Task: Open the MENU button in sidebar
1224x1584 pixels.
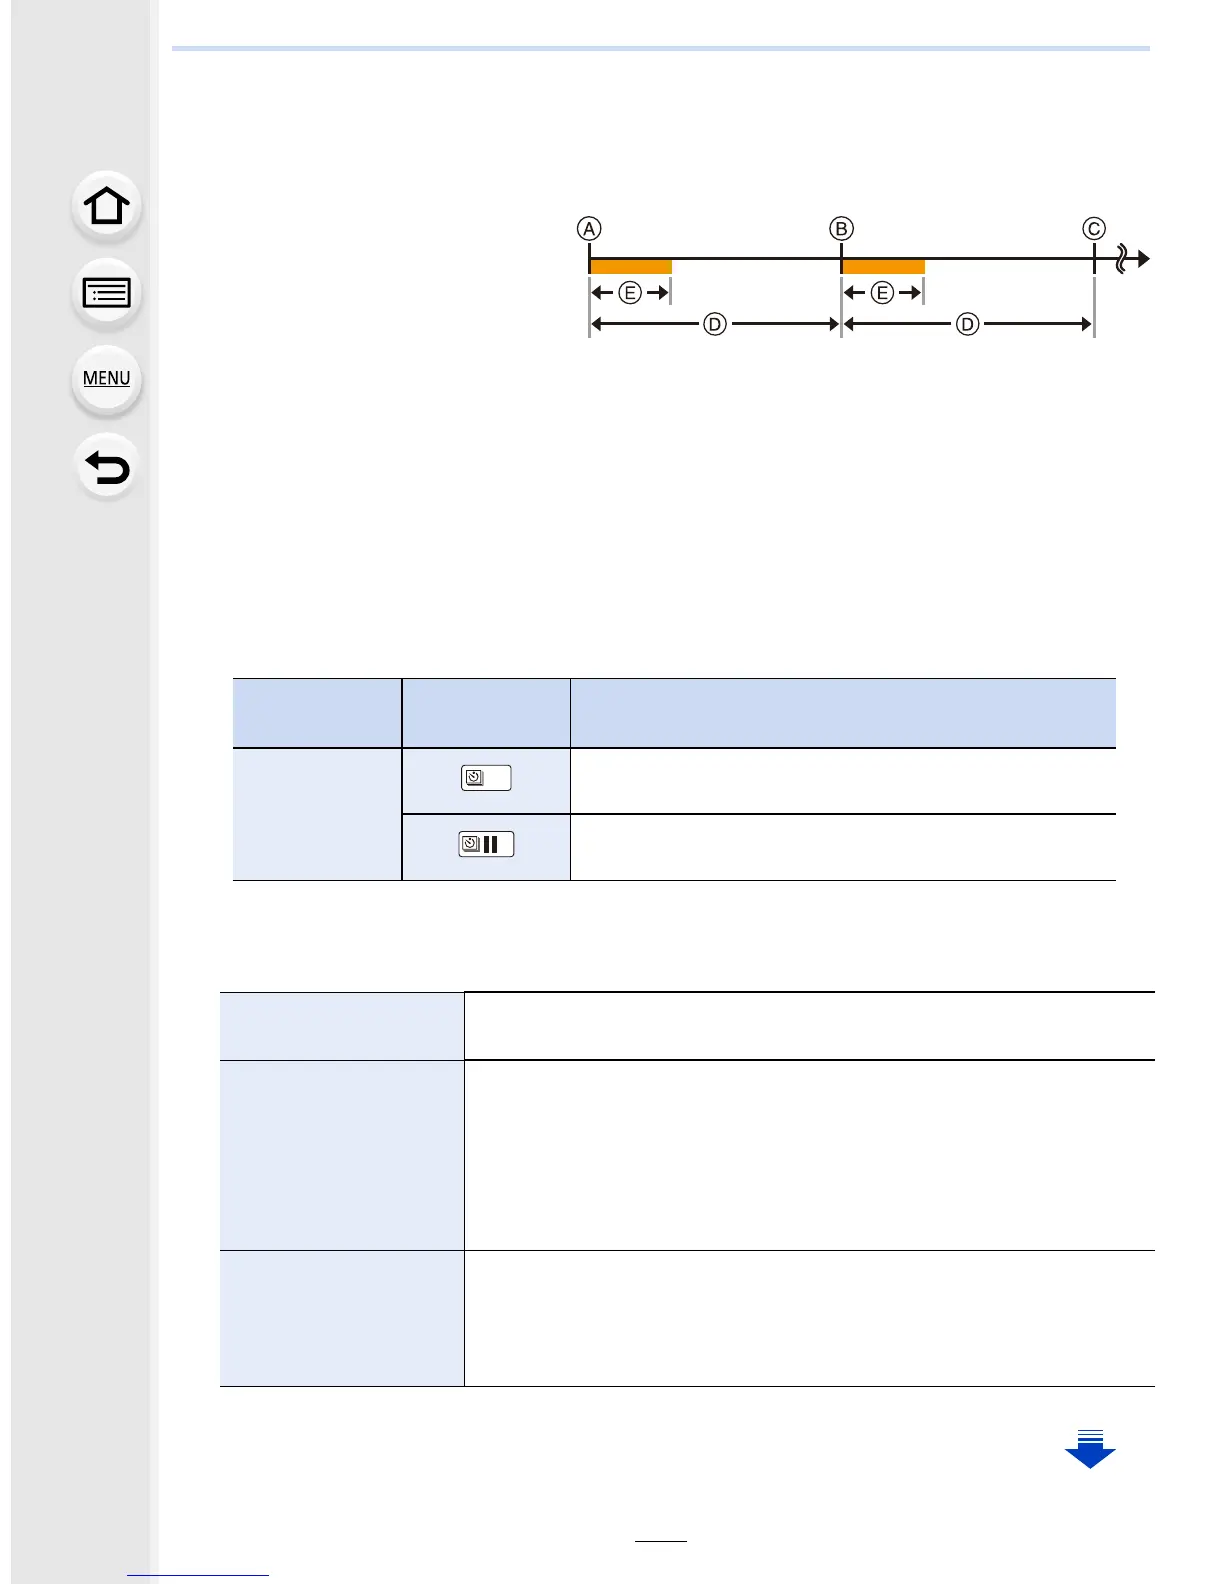Action: [107, 379]
